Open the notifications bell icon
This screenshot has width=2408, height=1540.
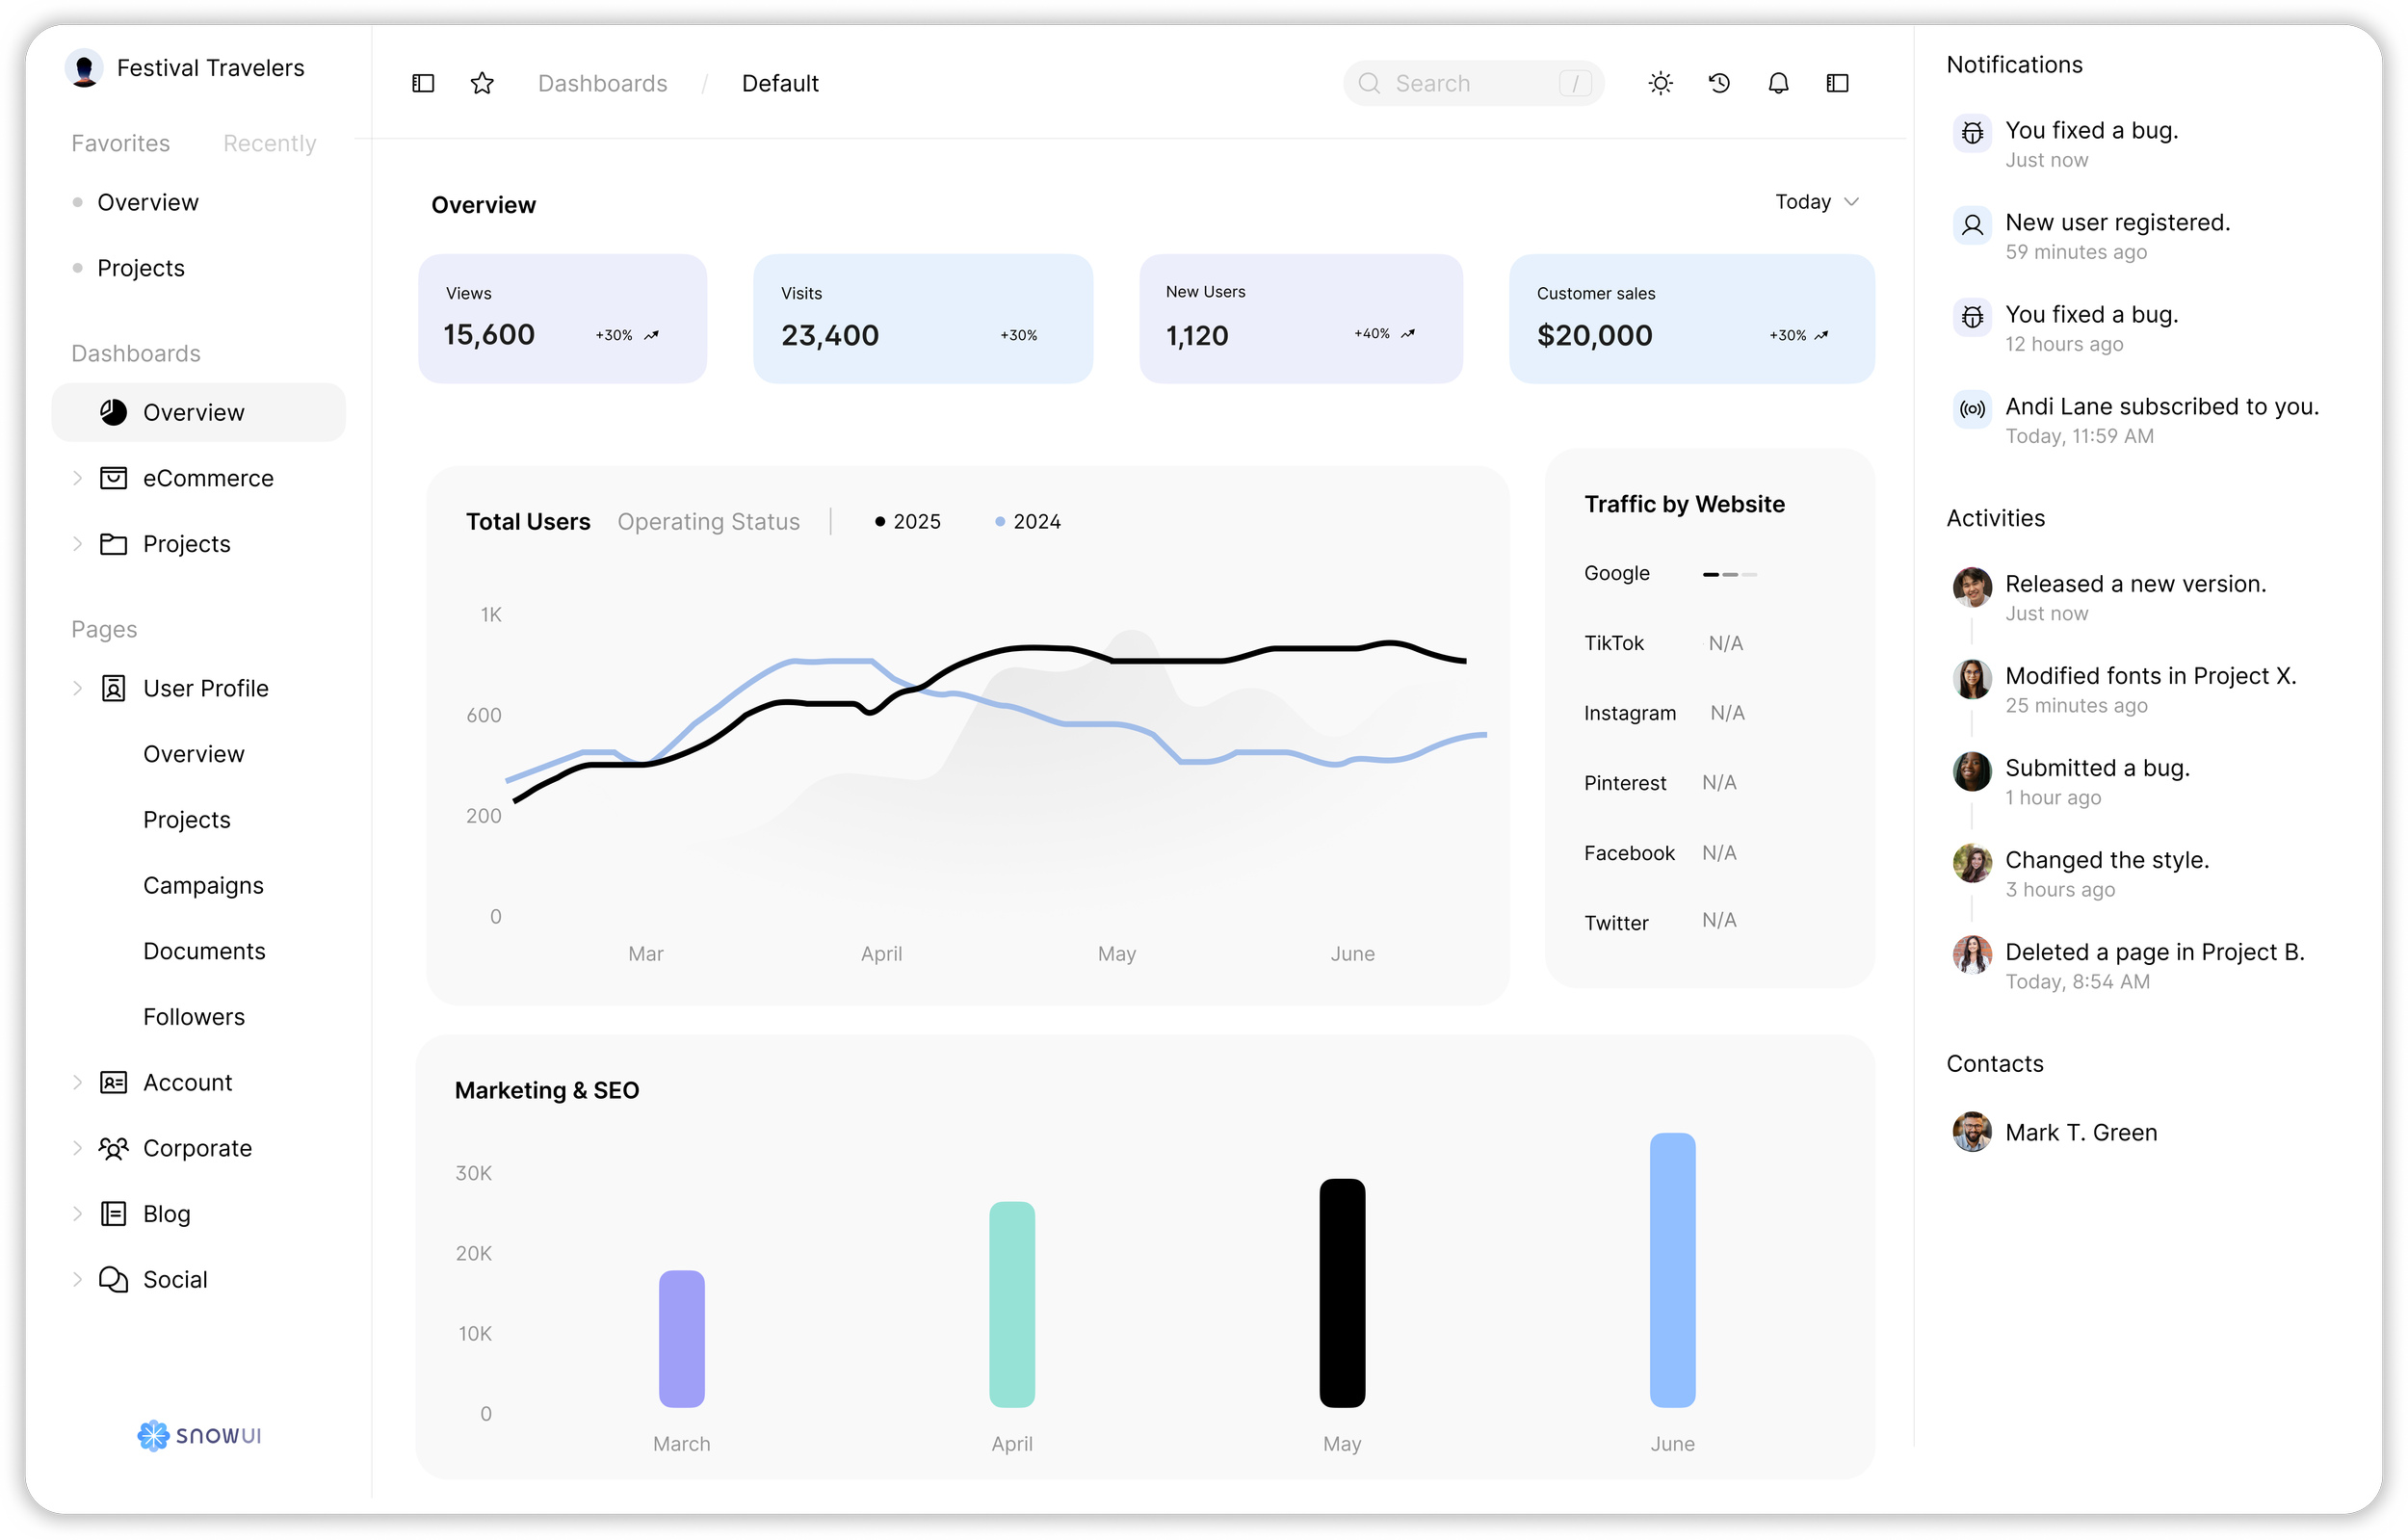point(1778,83)
